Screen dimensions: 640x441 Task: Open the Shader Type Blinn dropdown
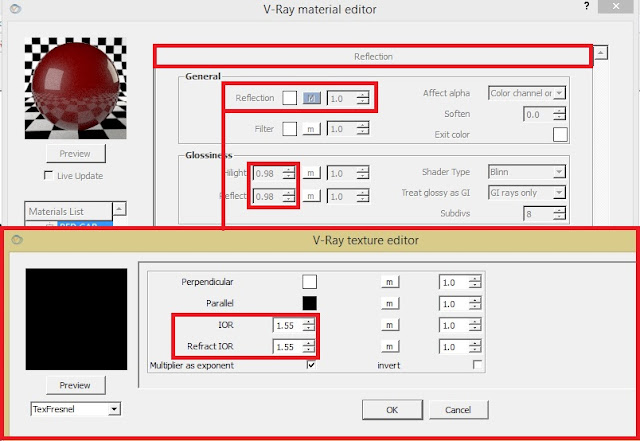pos(527,172)
